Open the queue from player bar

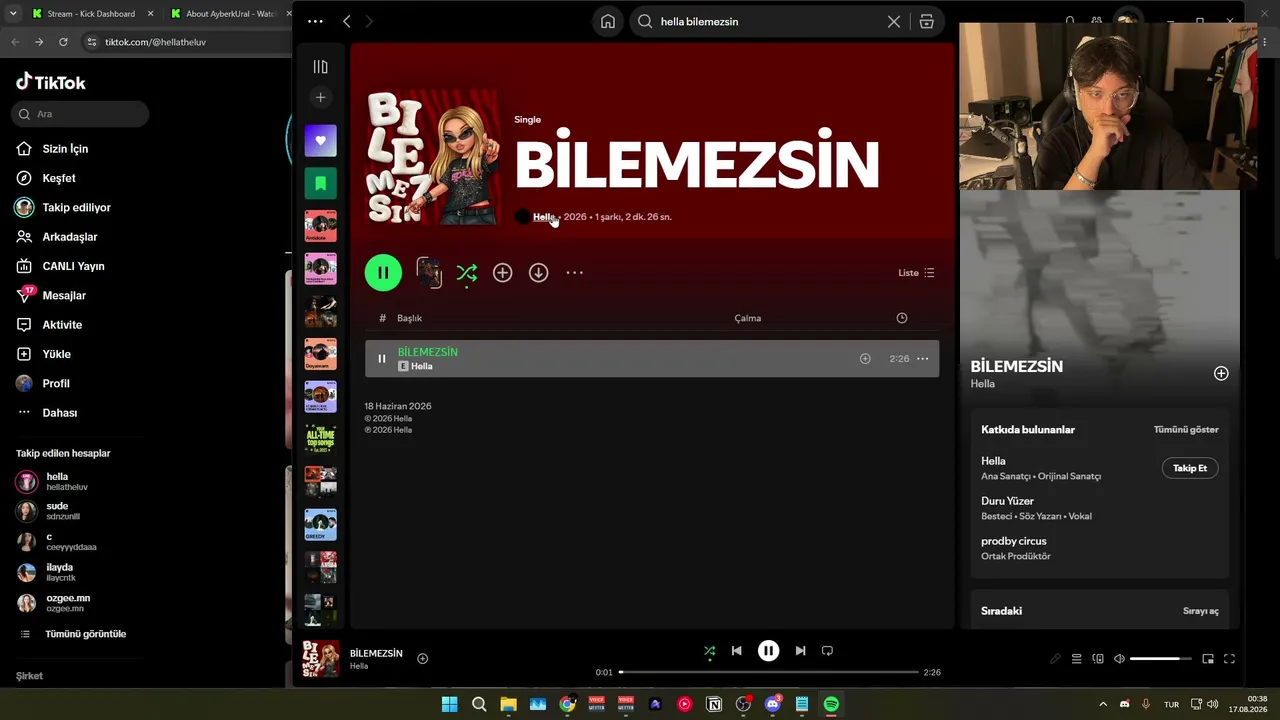[x=1077, y=659]
